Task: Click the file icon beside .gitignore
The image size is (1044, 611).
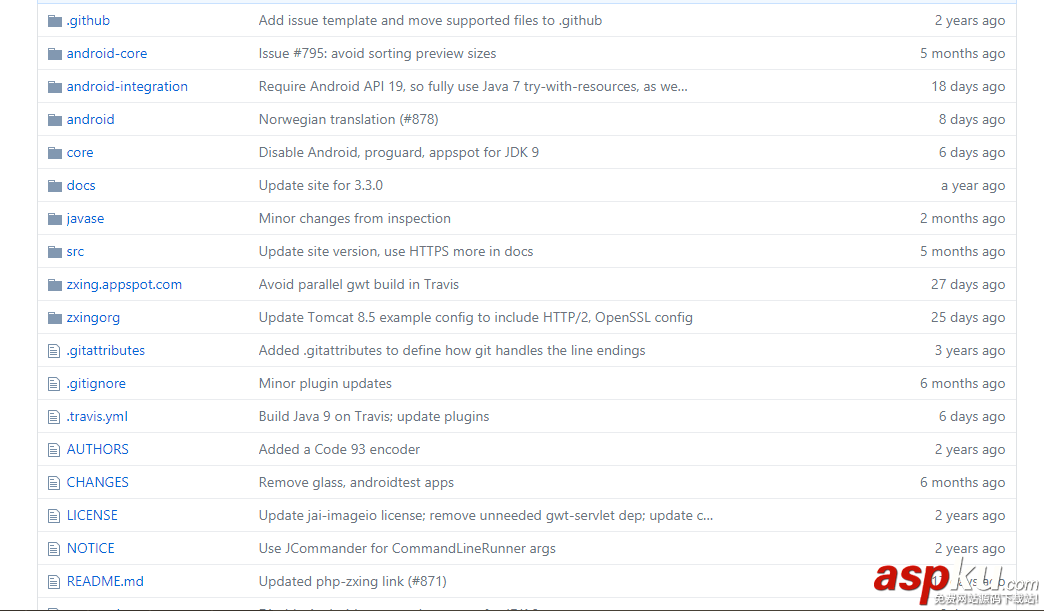Action: click(55, 384)
